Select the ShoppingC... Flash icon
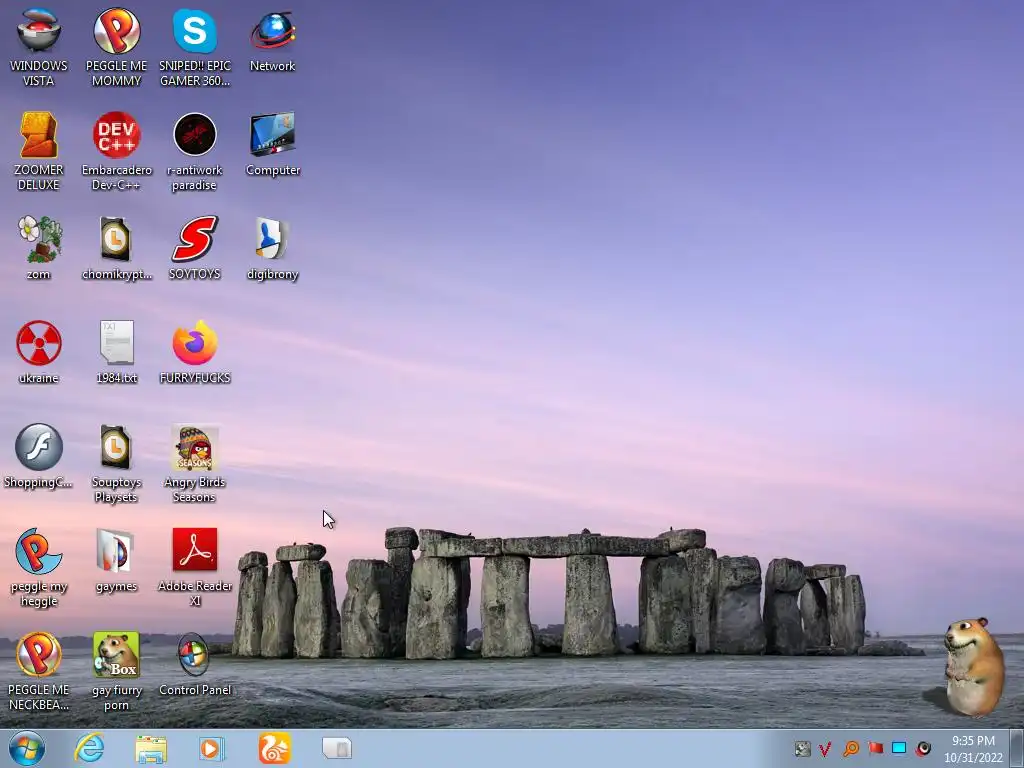The width and height of the screenshot is (1024, 768). tap(39, 456)
